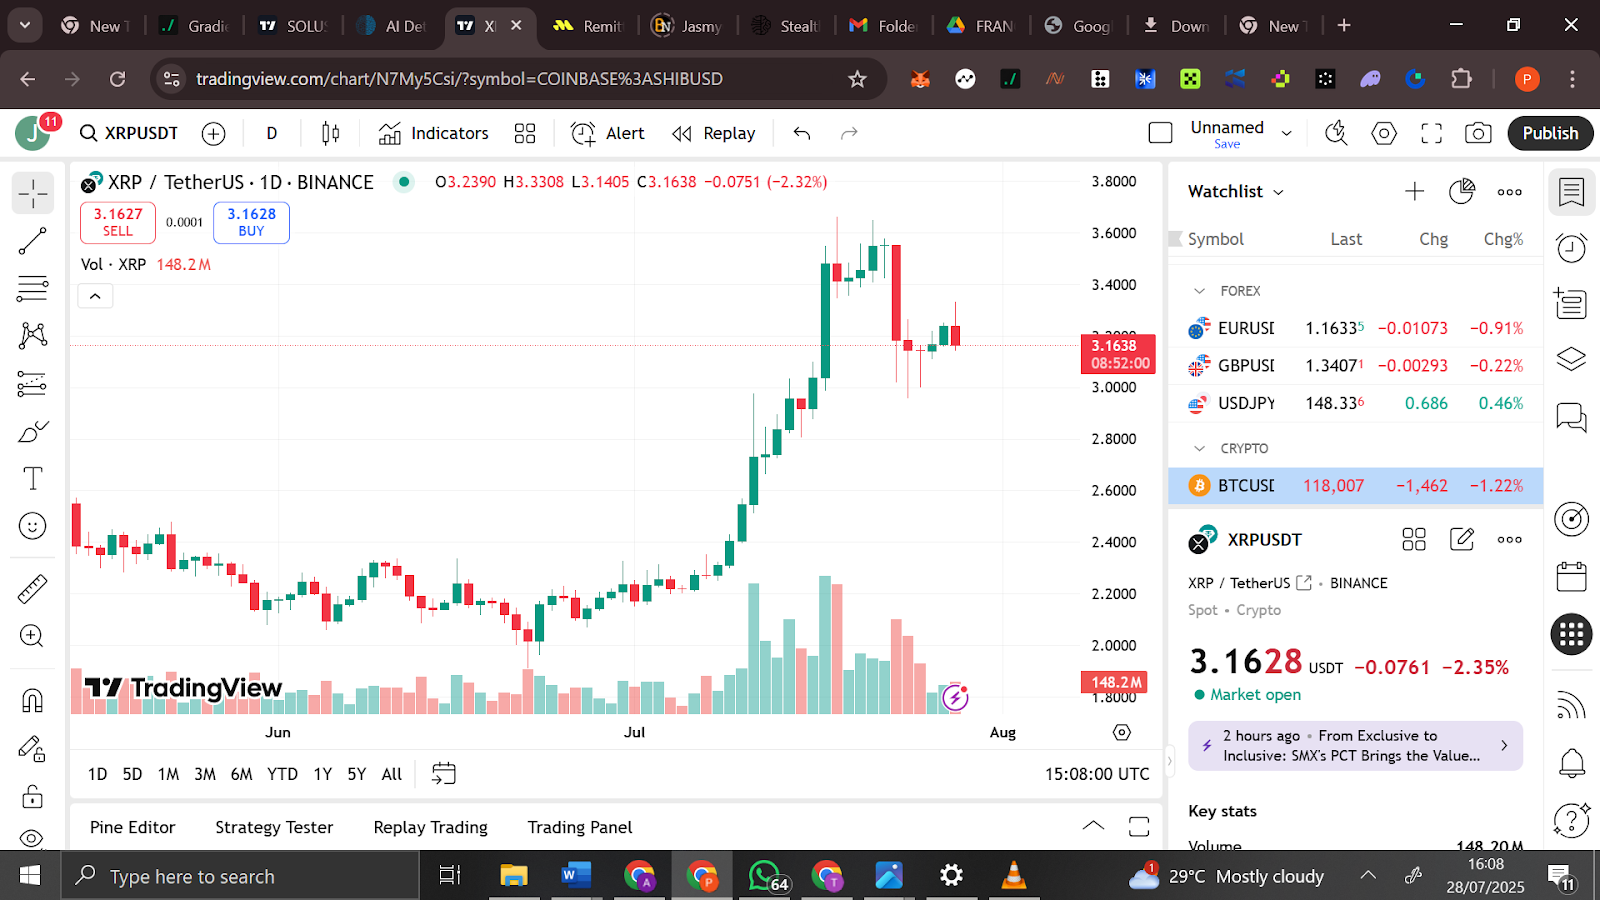Publish the chart idea
This screenshot has height=900, width=1600.
[x=1550, y=133]
